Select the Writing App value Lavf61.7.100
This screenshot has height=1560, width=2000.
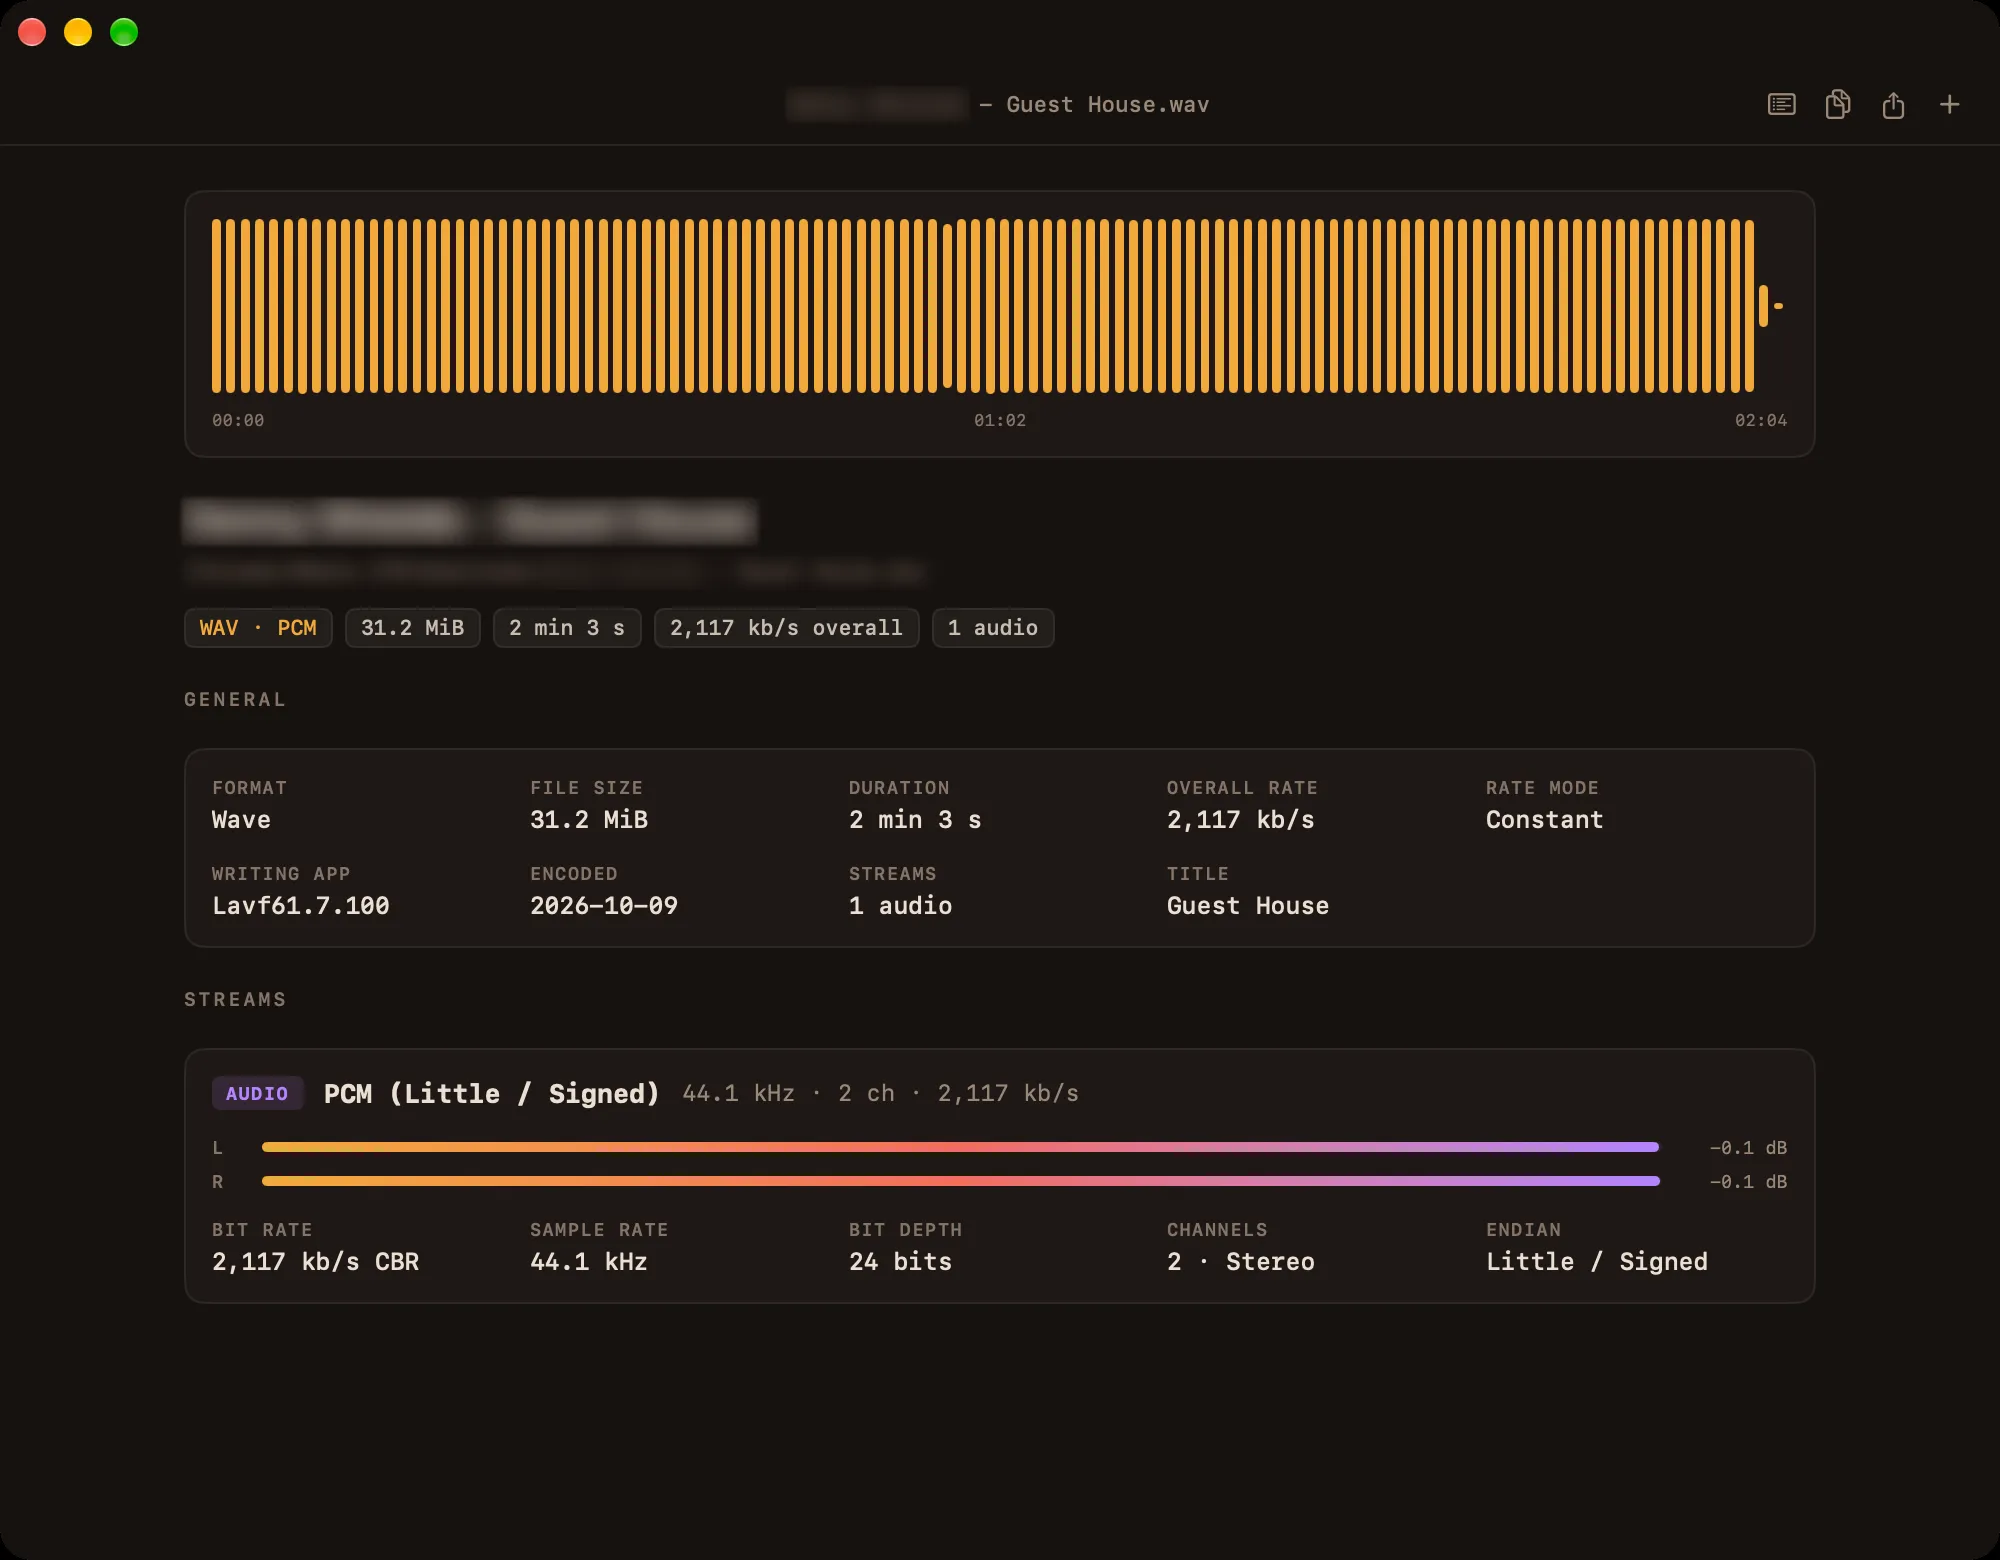(301, 906)
